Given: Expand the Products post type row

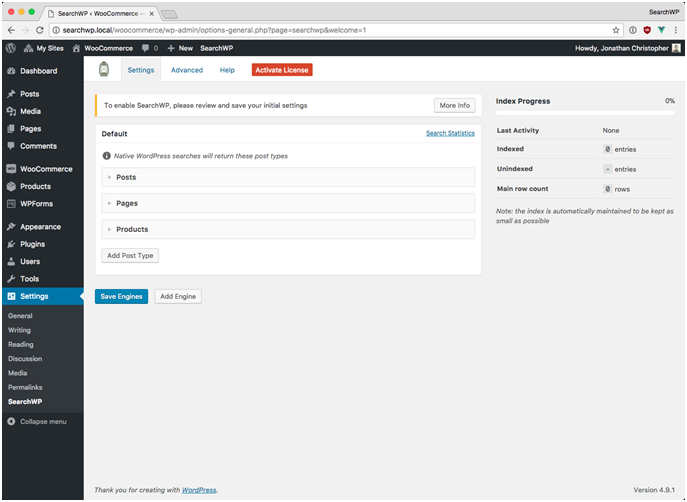Looking at the screenshot, I should click(288, 229).
